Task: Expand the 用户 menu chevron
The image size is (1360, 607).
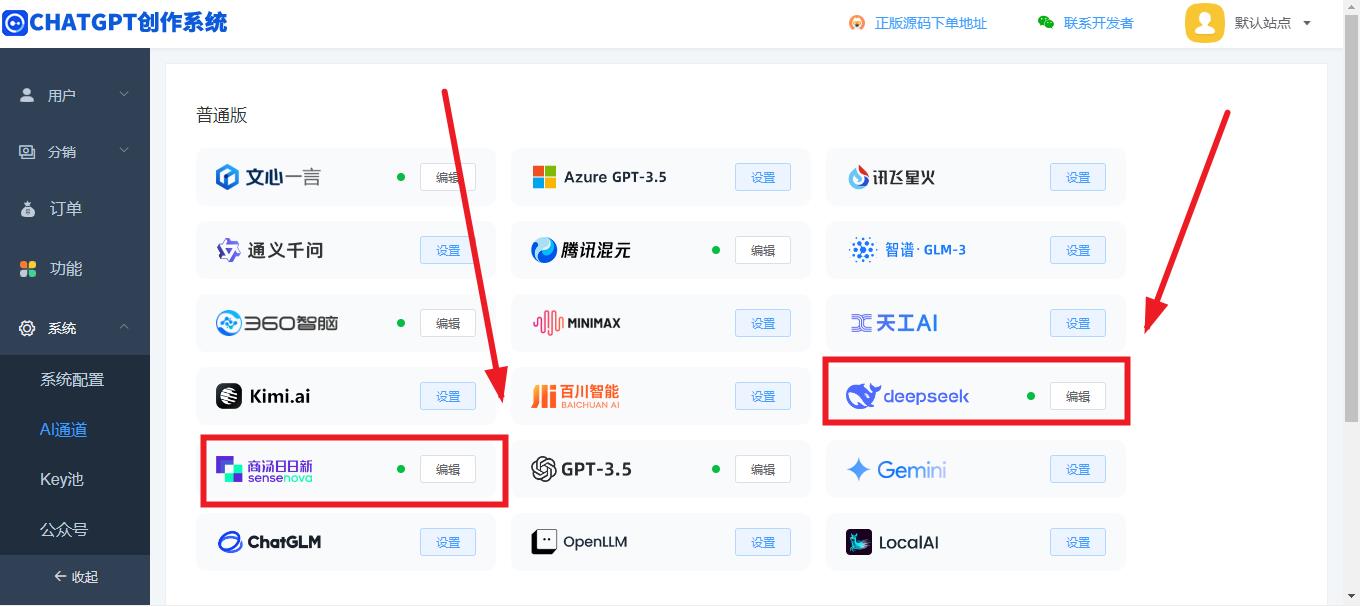Action: pyautogui.click(x=124, y=95)
